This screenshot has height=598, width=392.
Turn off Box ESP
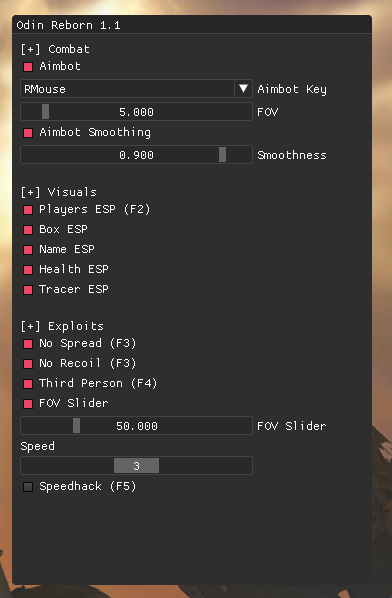pyautogui.click(x=28, y=230)
